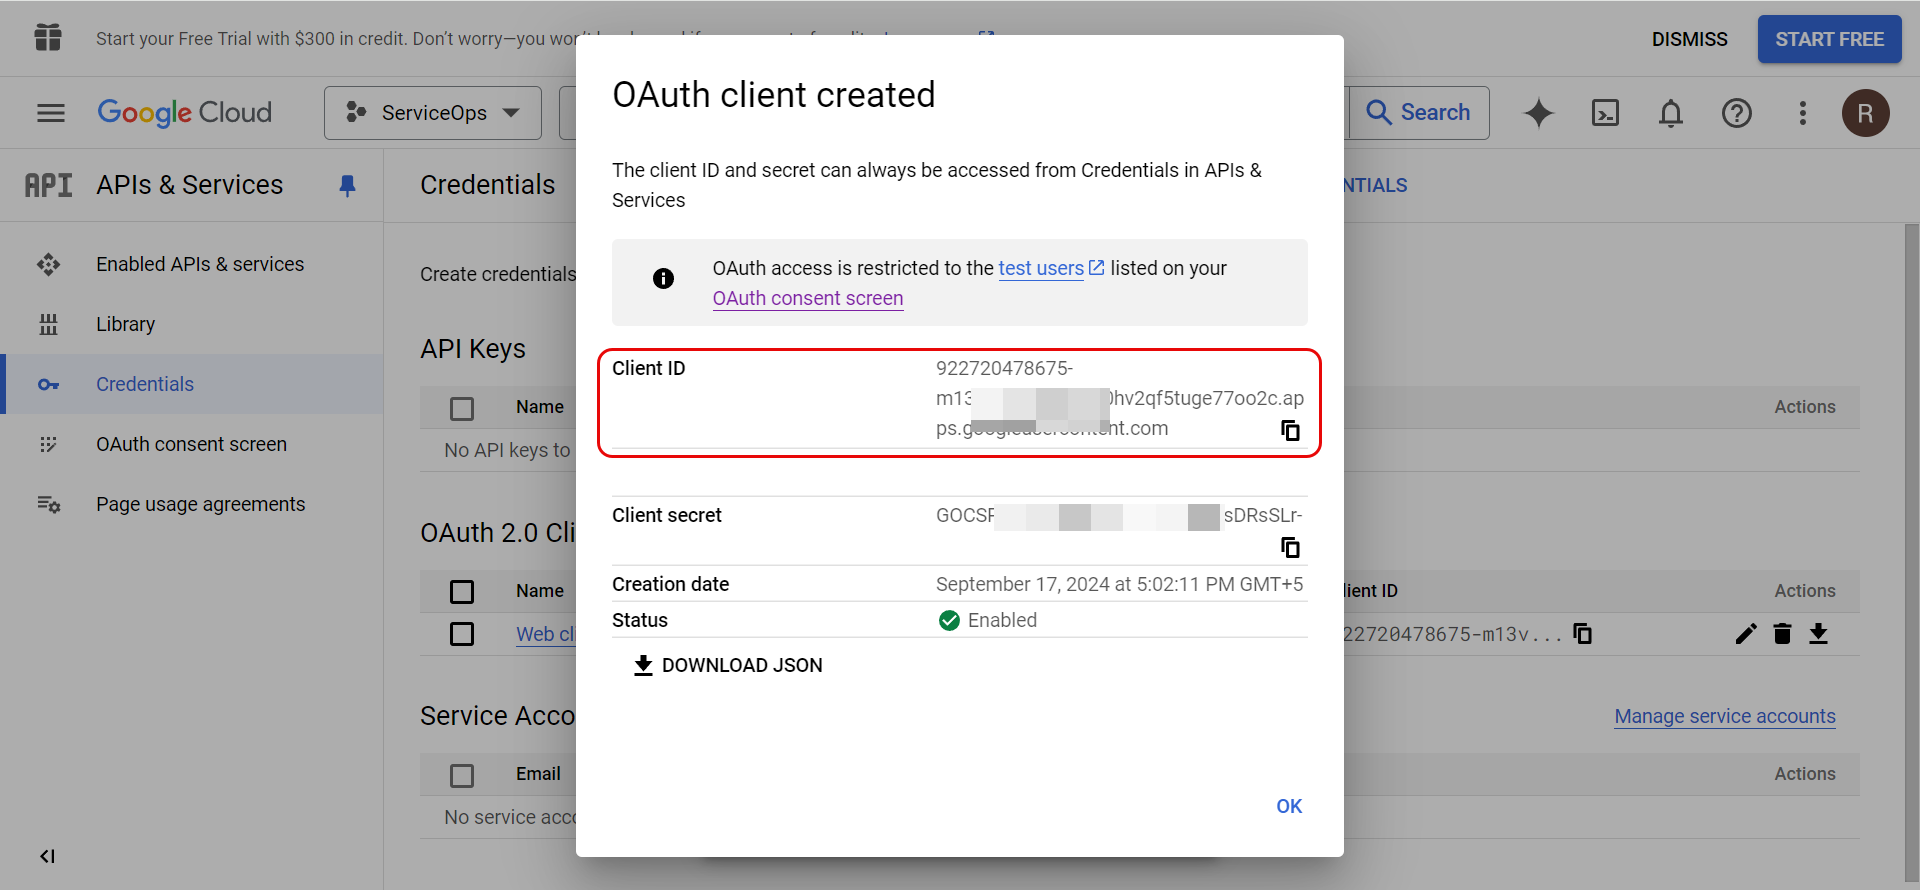Open the help question mark menu
This screenshot has width=1920, height=890.
pyautogui.click(x=1736, y=113)
